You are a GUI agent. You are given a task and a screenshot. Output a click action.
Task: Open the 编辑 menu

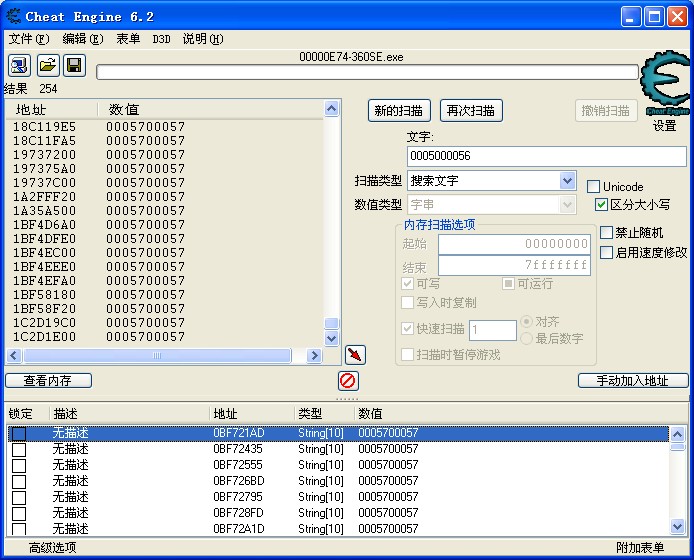click(x=82, y=39)
